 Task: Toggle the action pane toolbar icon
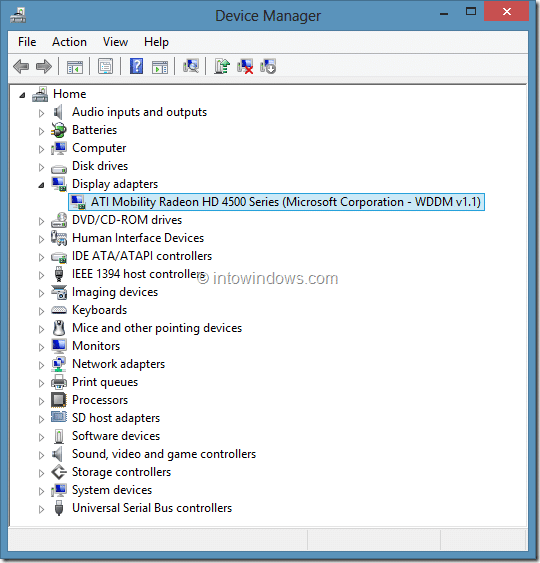pos(160,67)
